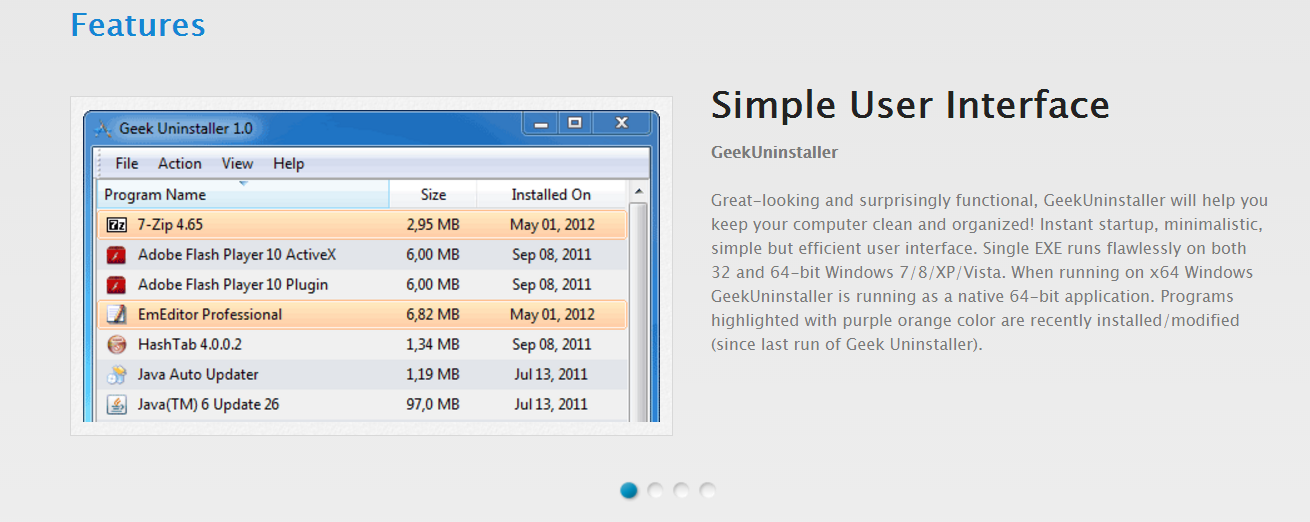Switch to the second carousel slide dot

[655, 490]
